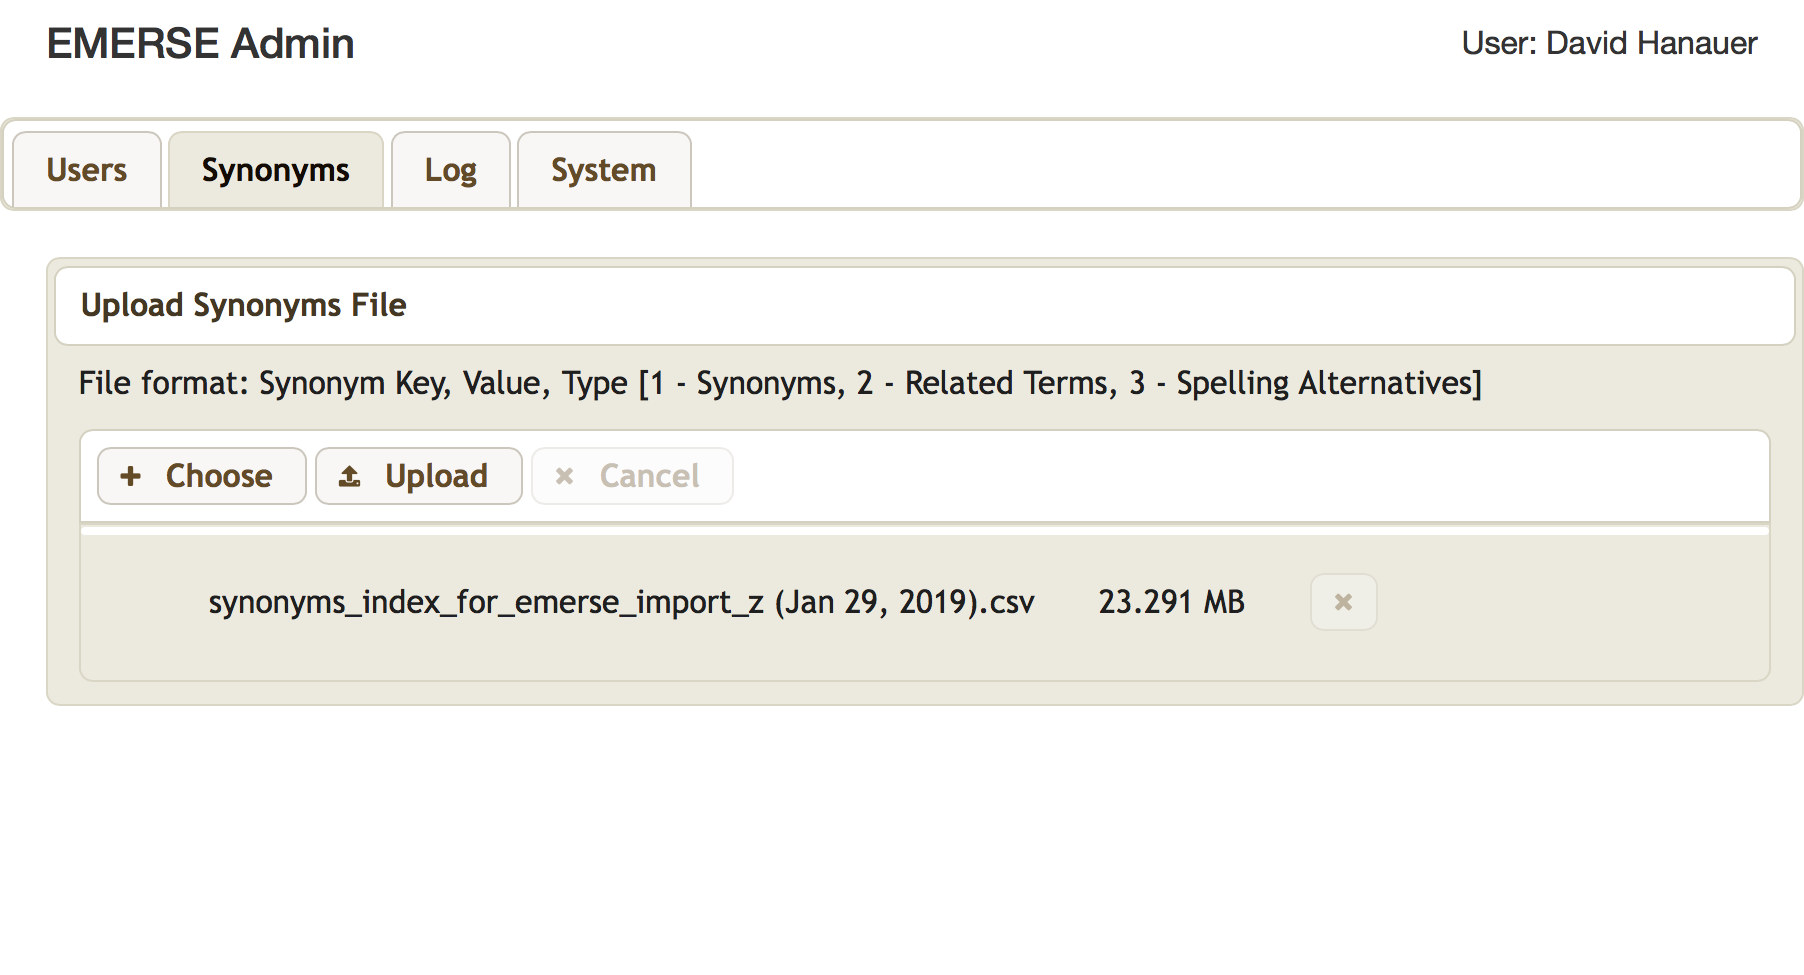Remove the synonyms csv file from queue

[1344, 602]
